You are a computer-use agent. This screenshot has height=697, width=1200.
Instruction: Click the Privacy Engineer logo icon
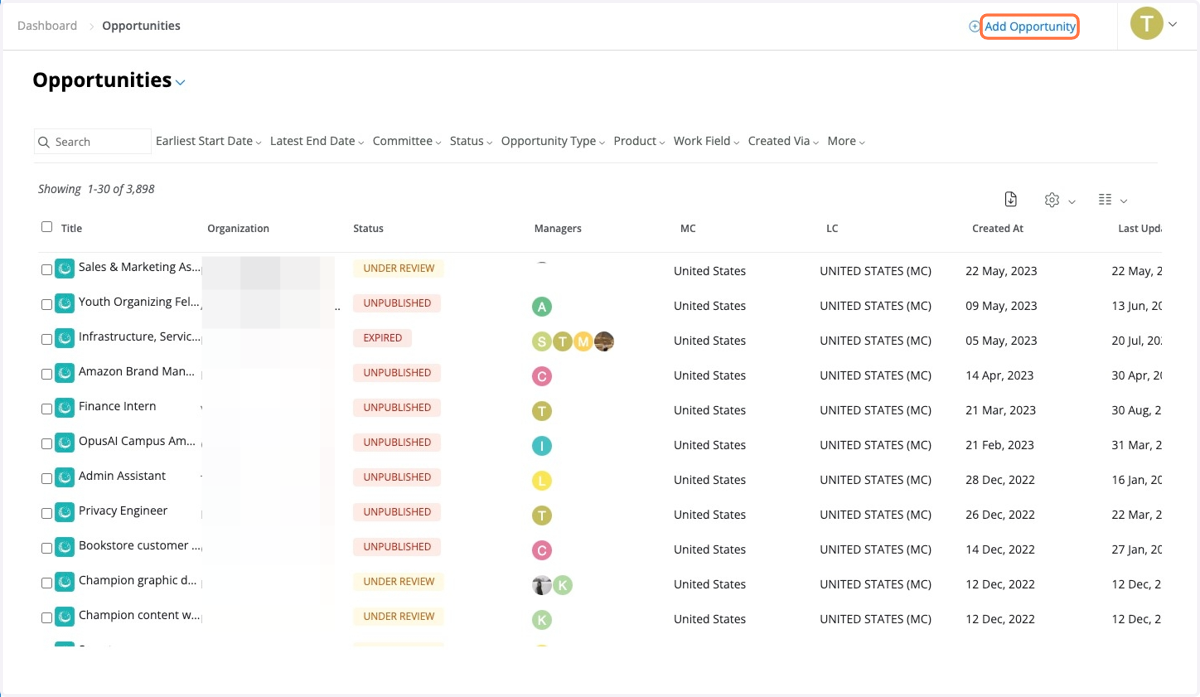coord(65,512)
